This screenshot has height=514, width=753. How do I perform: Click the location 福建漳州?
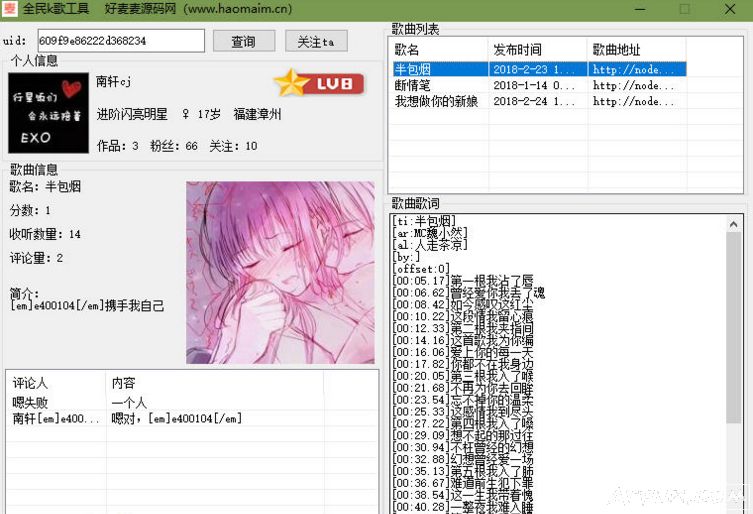pos(257,114)
